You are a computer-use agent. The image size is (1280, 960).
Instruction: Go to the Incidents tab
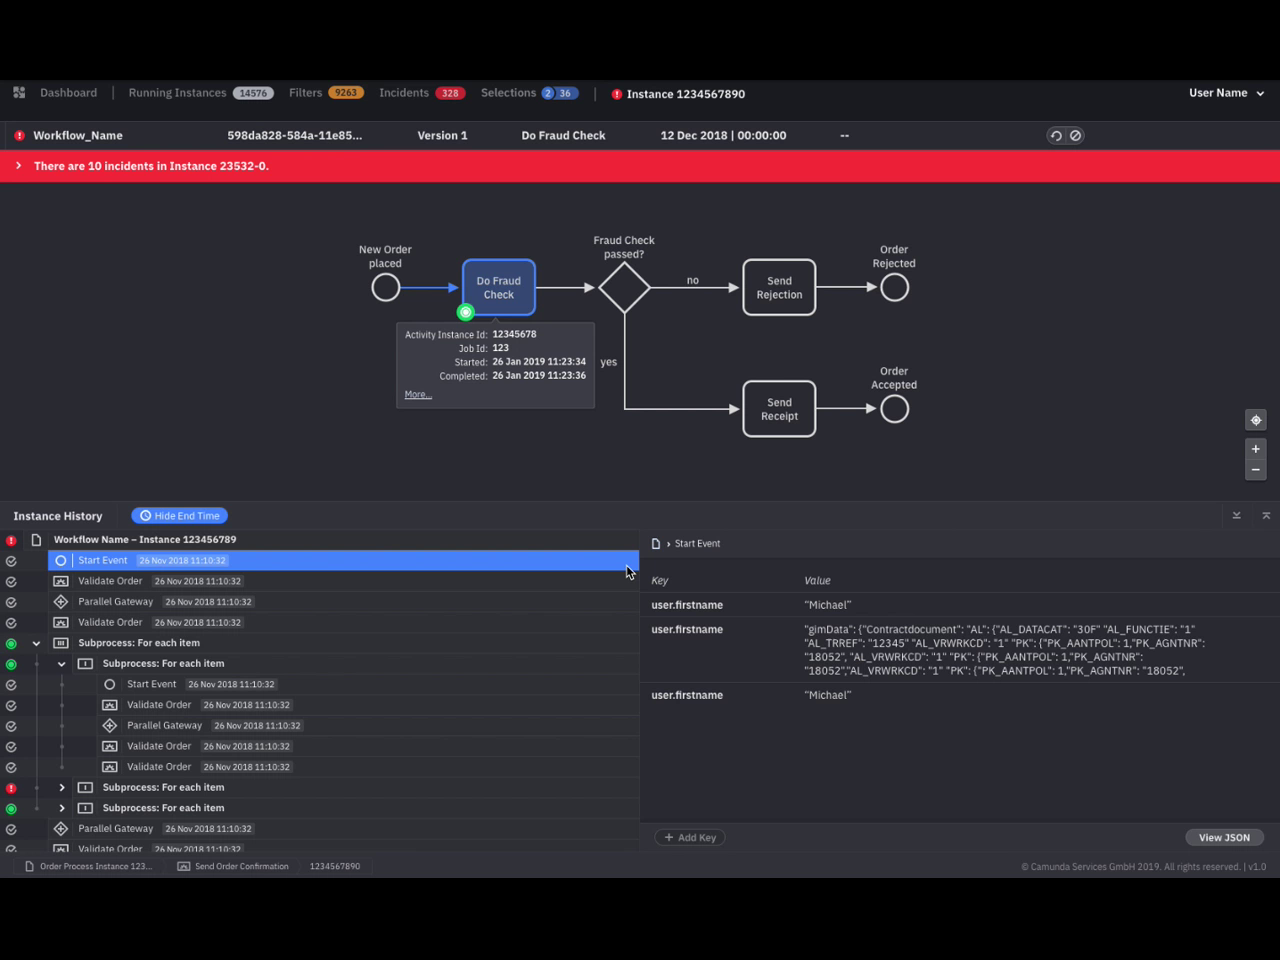click(x=404, y=93)
